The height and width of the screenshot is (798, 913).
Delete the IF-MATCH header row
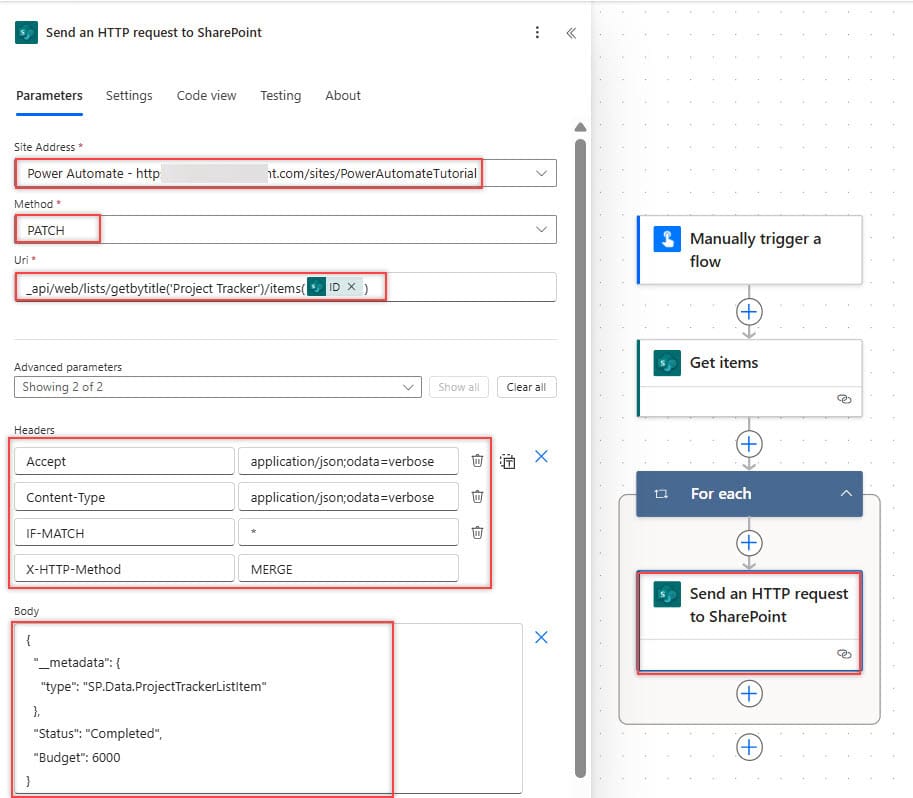coord(477,532)
